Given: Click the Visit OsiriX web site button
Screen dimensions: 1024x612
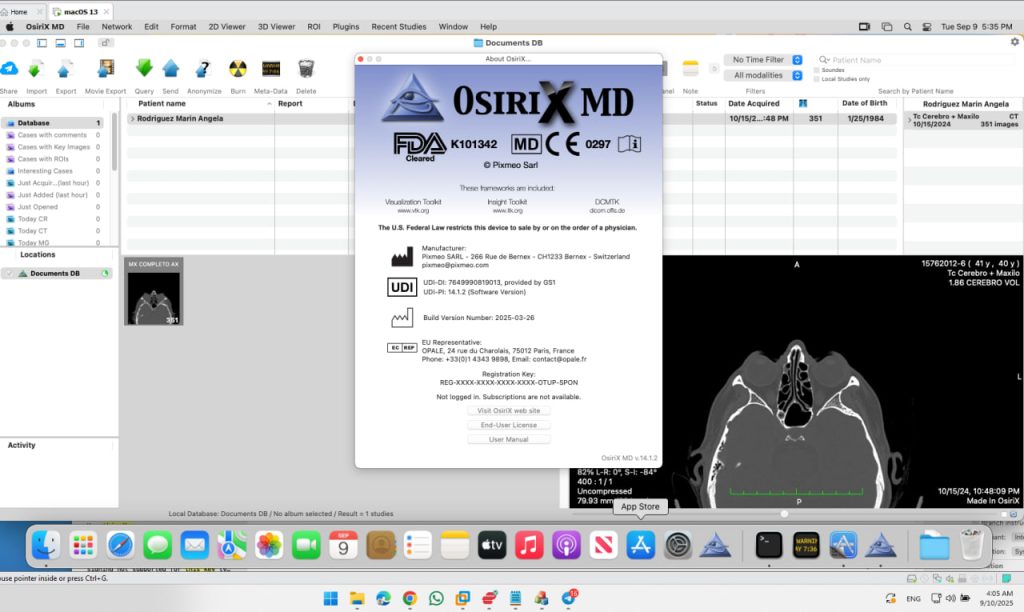Looking at the screenshot, I should 509,410.
